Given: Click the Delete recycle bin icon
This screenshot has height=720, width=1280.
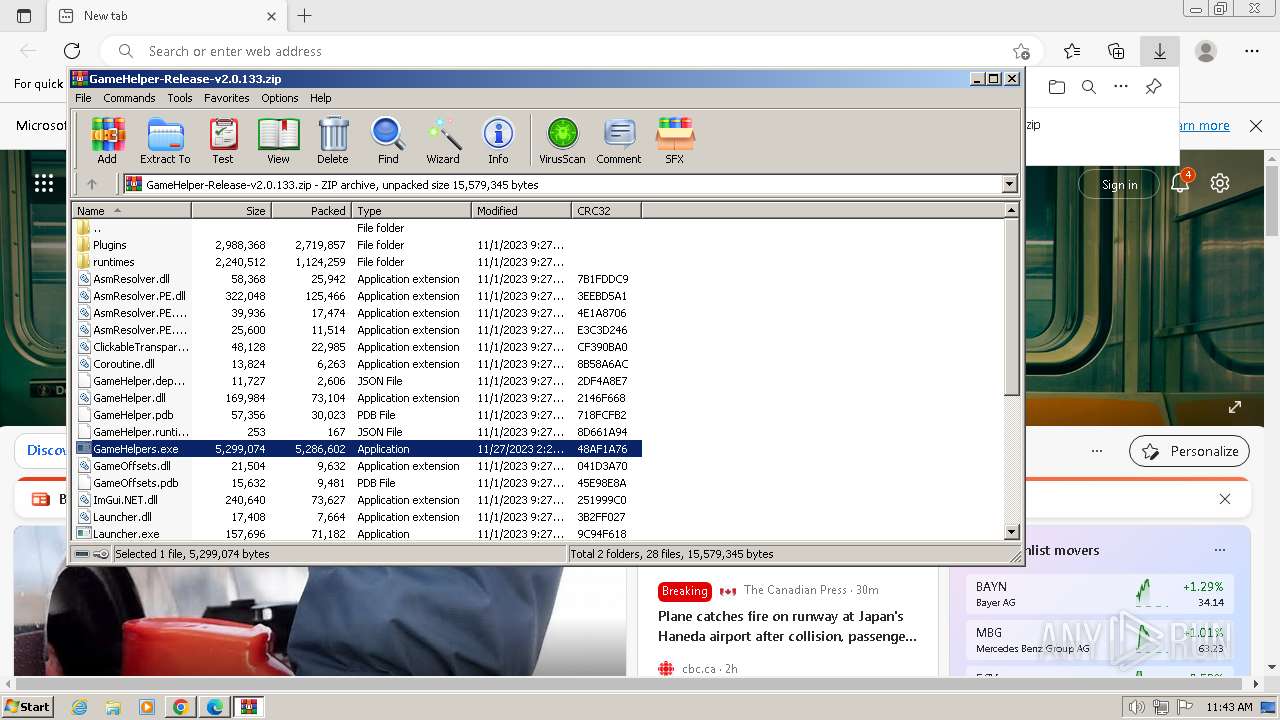Looking at the screenshot, I should 333,140.
